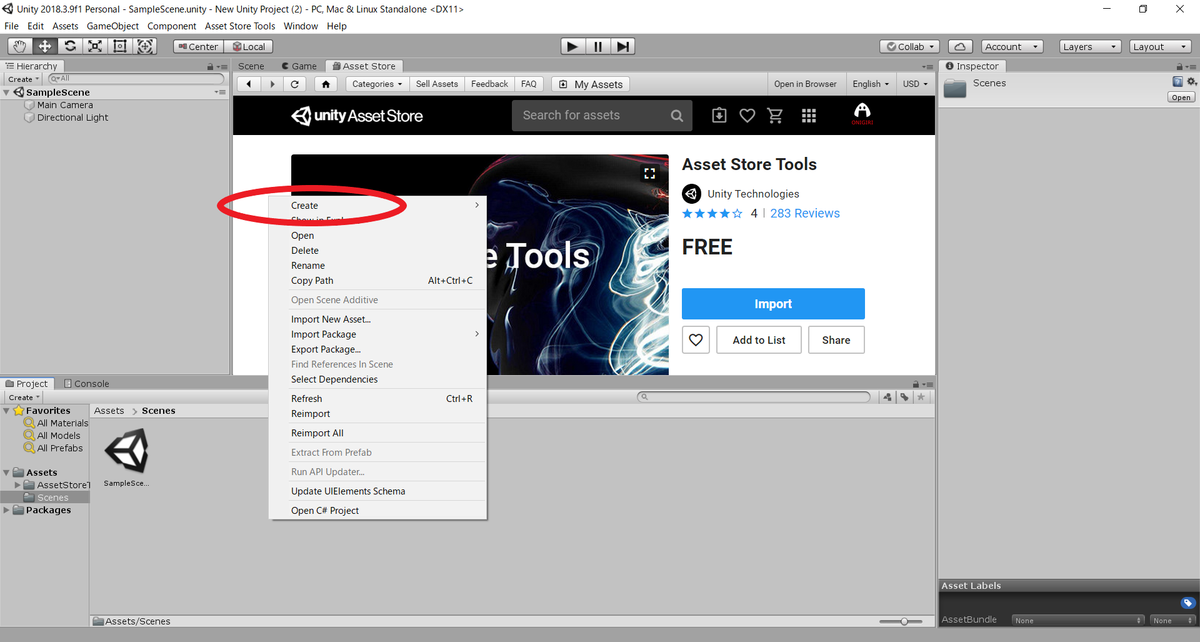Toggle pivot mode Center button
Screen dimensions: 1200x642
(x=197, y=46)
